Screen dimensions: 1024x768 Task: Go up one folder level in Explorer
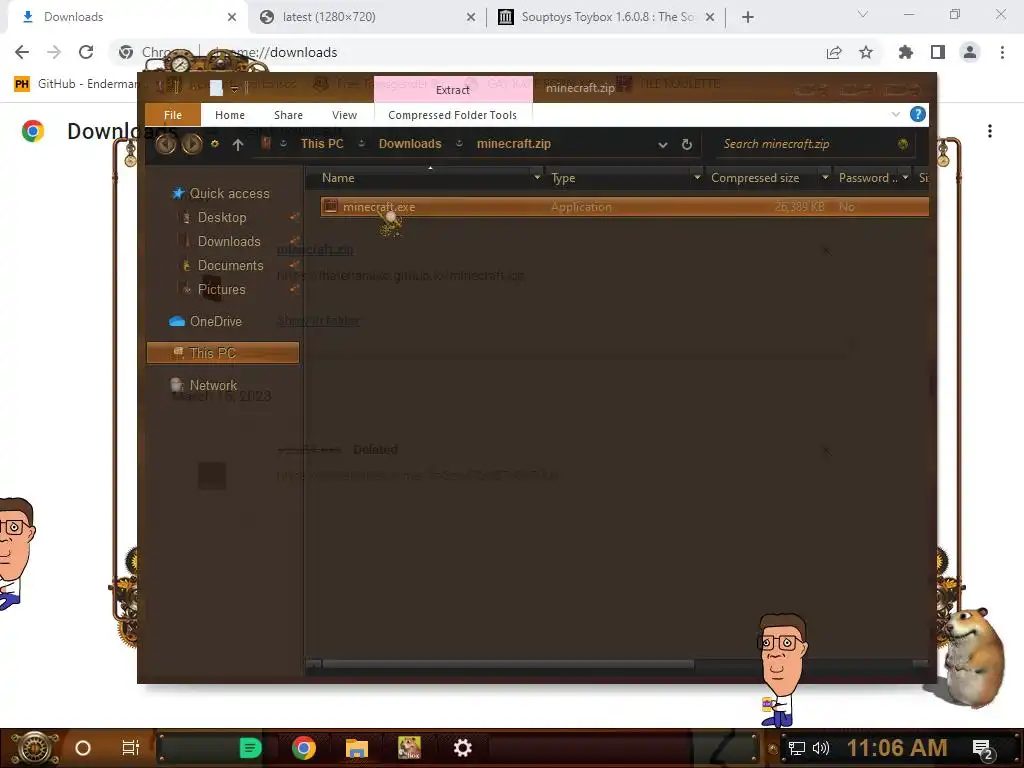tap(238, 145)
